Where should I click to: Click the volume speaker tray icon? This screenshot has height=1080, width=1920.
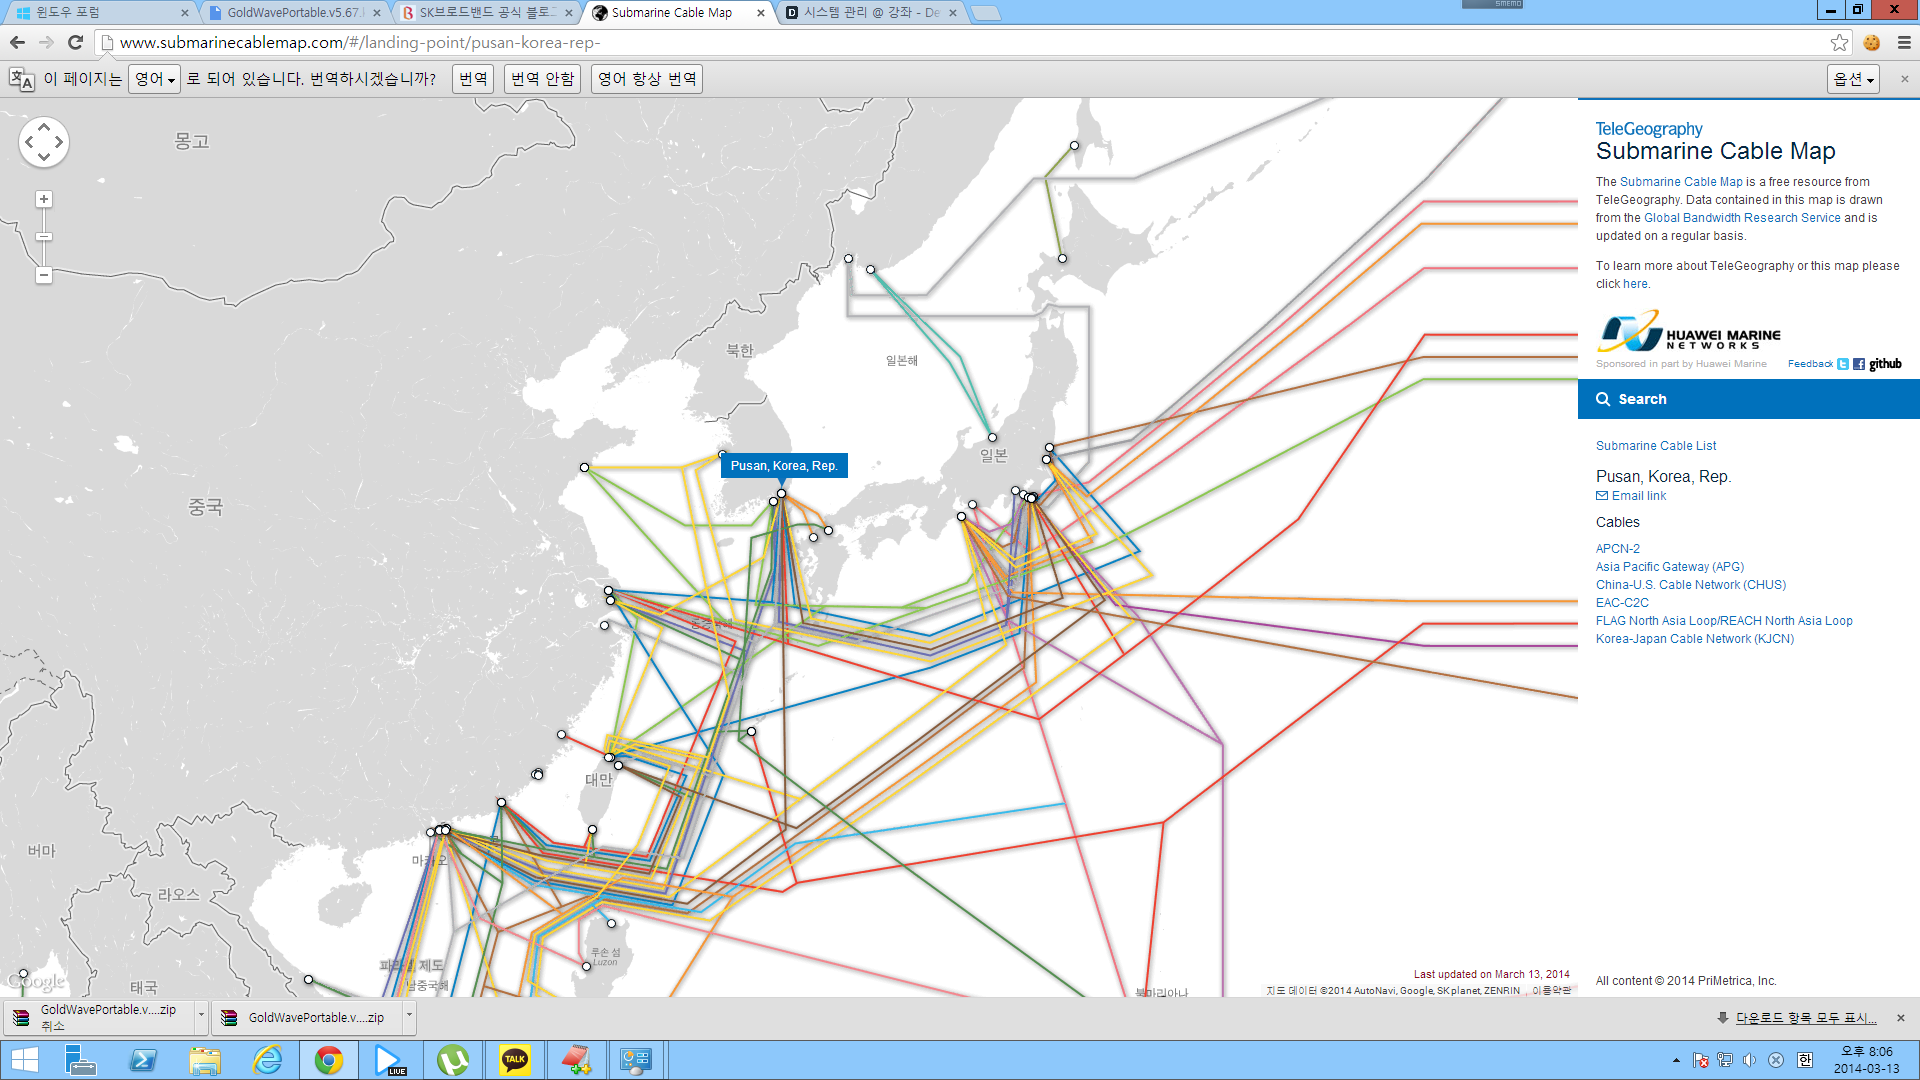(x=1749, y=1060)
